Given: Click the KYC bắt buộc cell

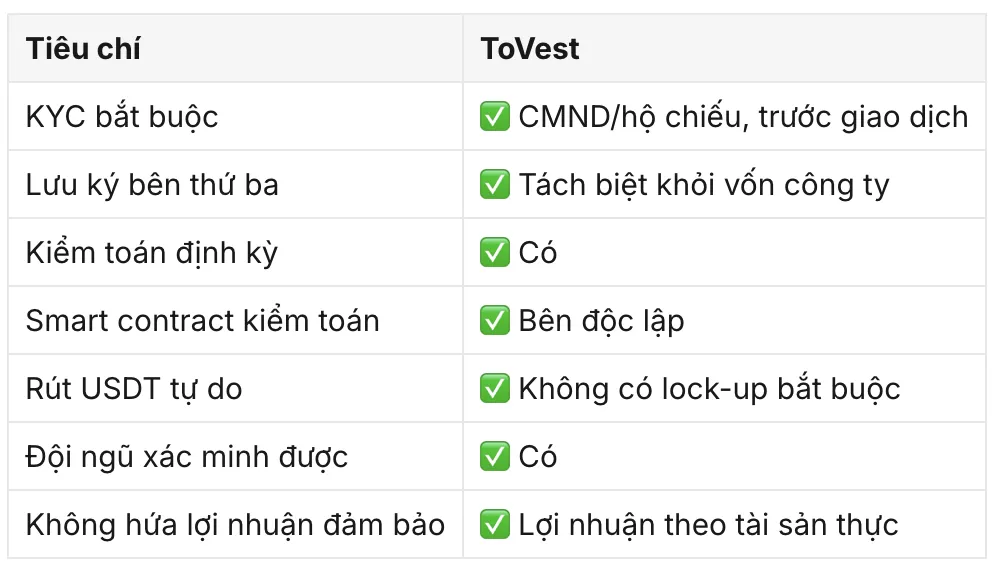Looking at the screenshot, I should pos(236,116).
